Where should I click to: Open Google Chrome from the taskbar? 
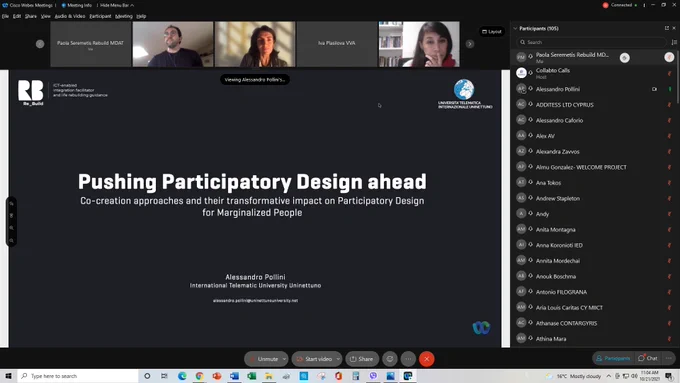pyautogui.click(x=199, y=376)
